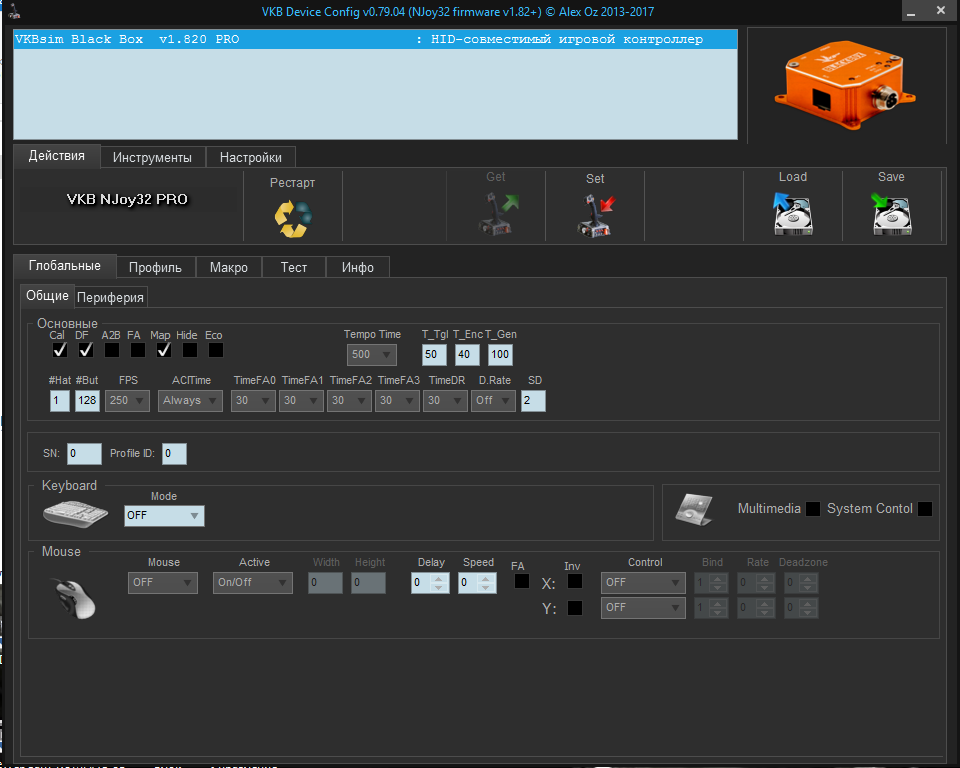This screenshot has width=960, height=768.
Task: Switch to the Глобальные tab
Action: 65,266
